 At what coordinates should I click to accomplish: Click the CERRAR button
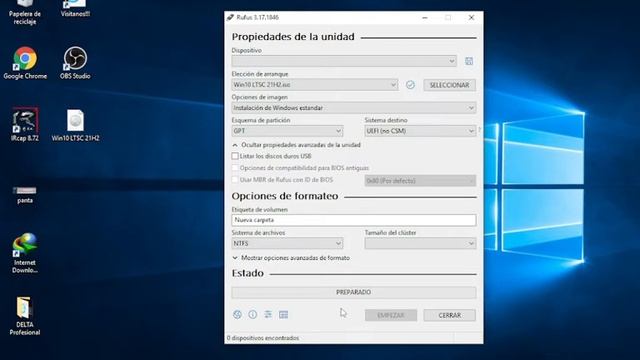click(449, 315)
